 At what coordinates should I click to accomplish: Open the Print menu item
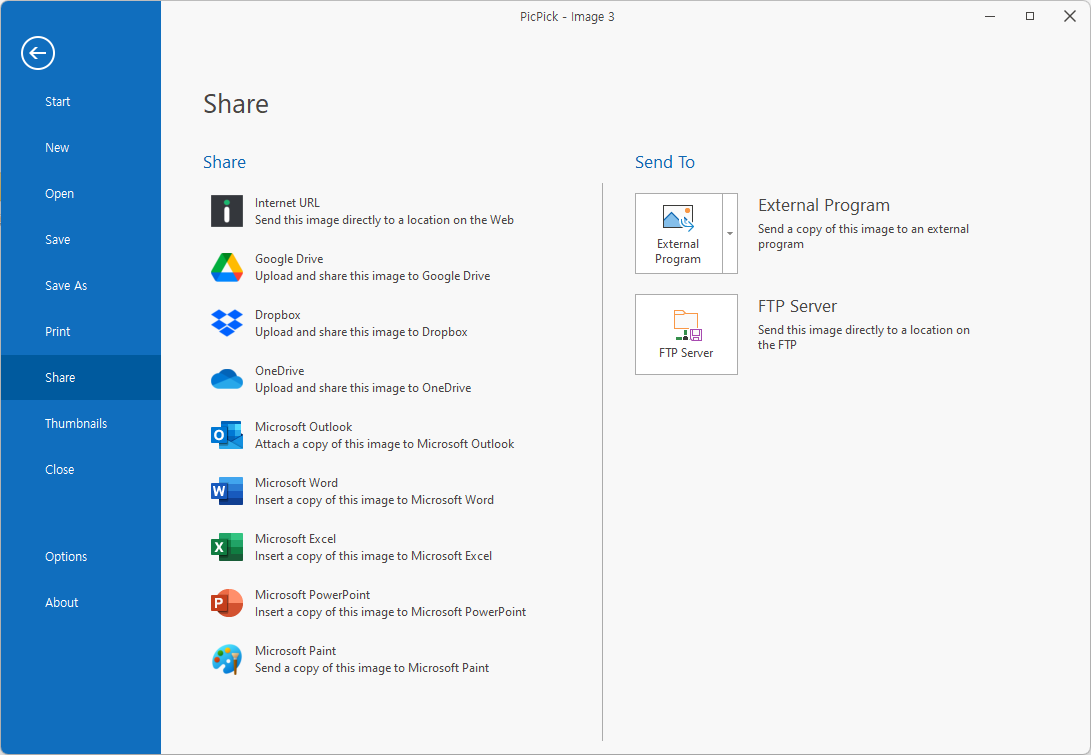pyautogui.click(x=57, y=331)
